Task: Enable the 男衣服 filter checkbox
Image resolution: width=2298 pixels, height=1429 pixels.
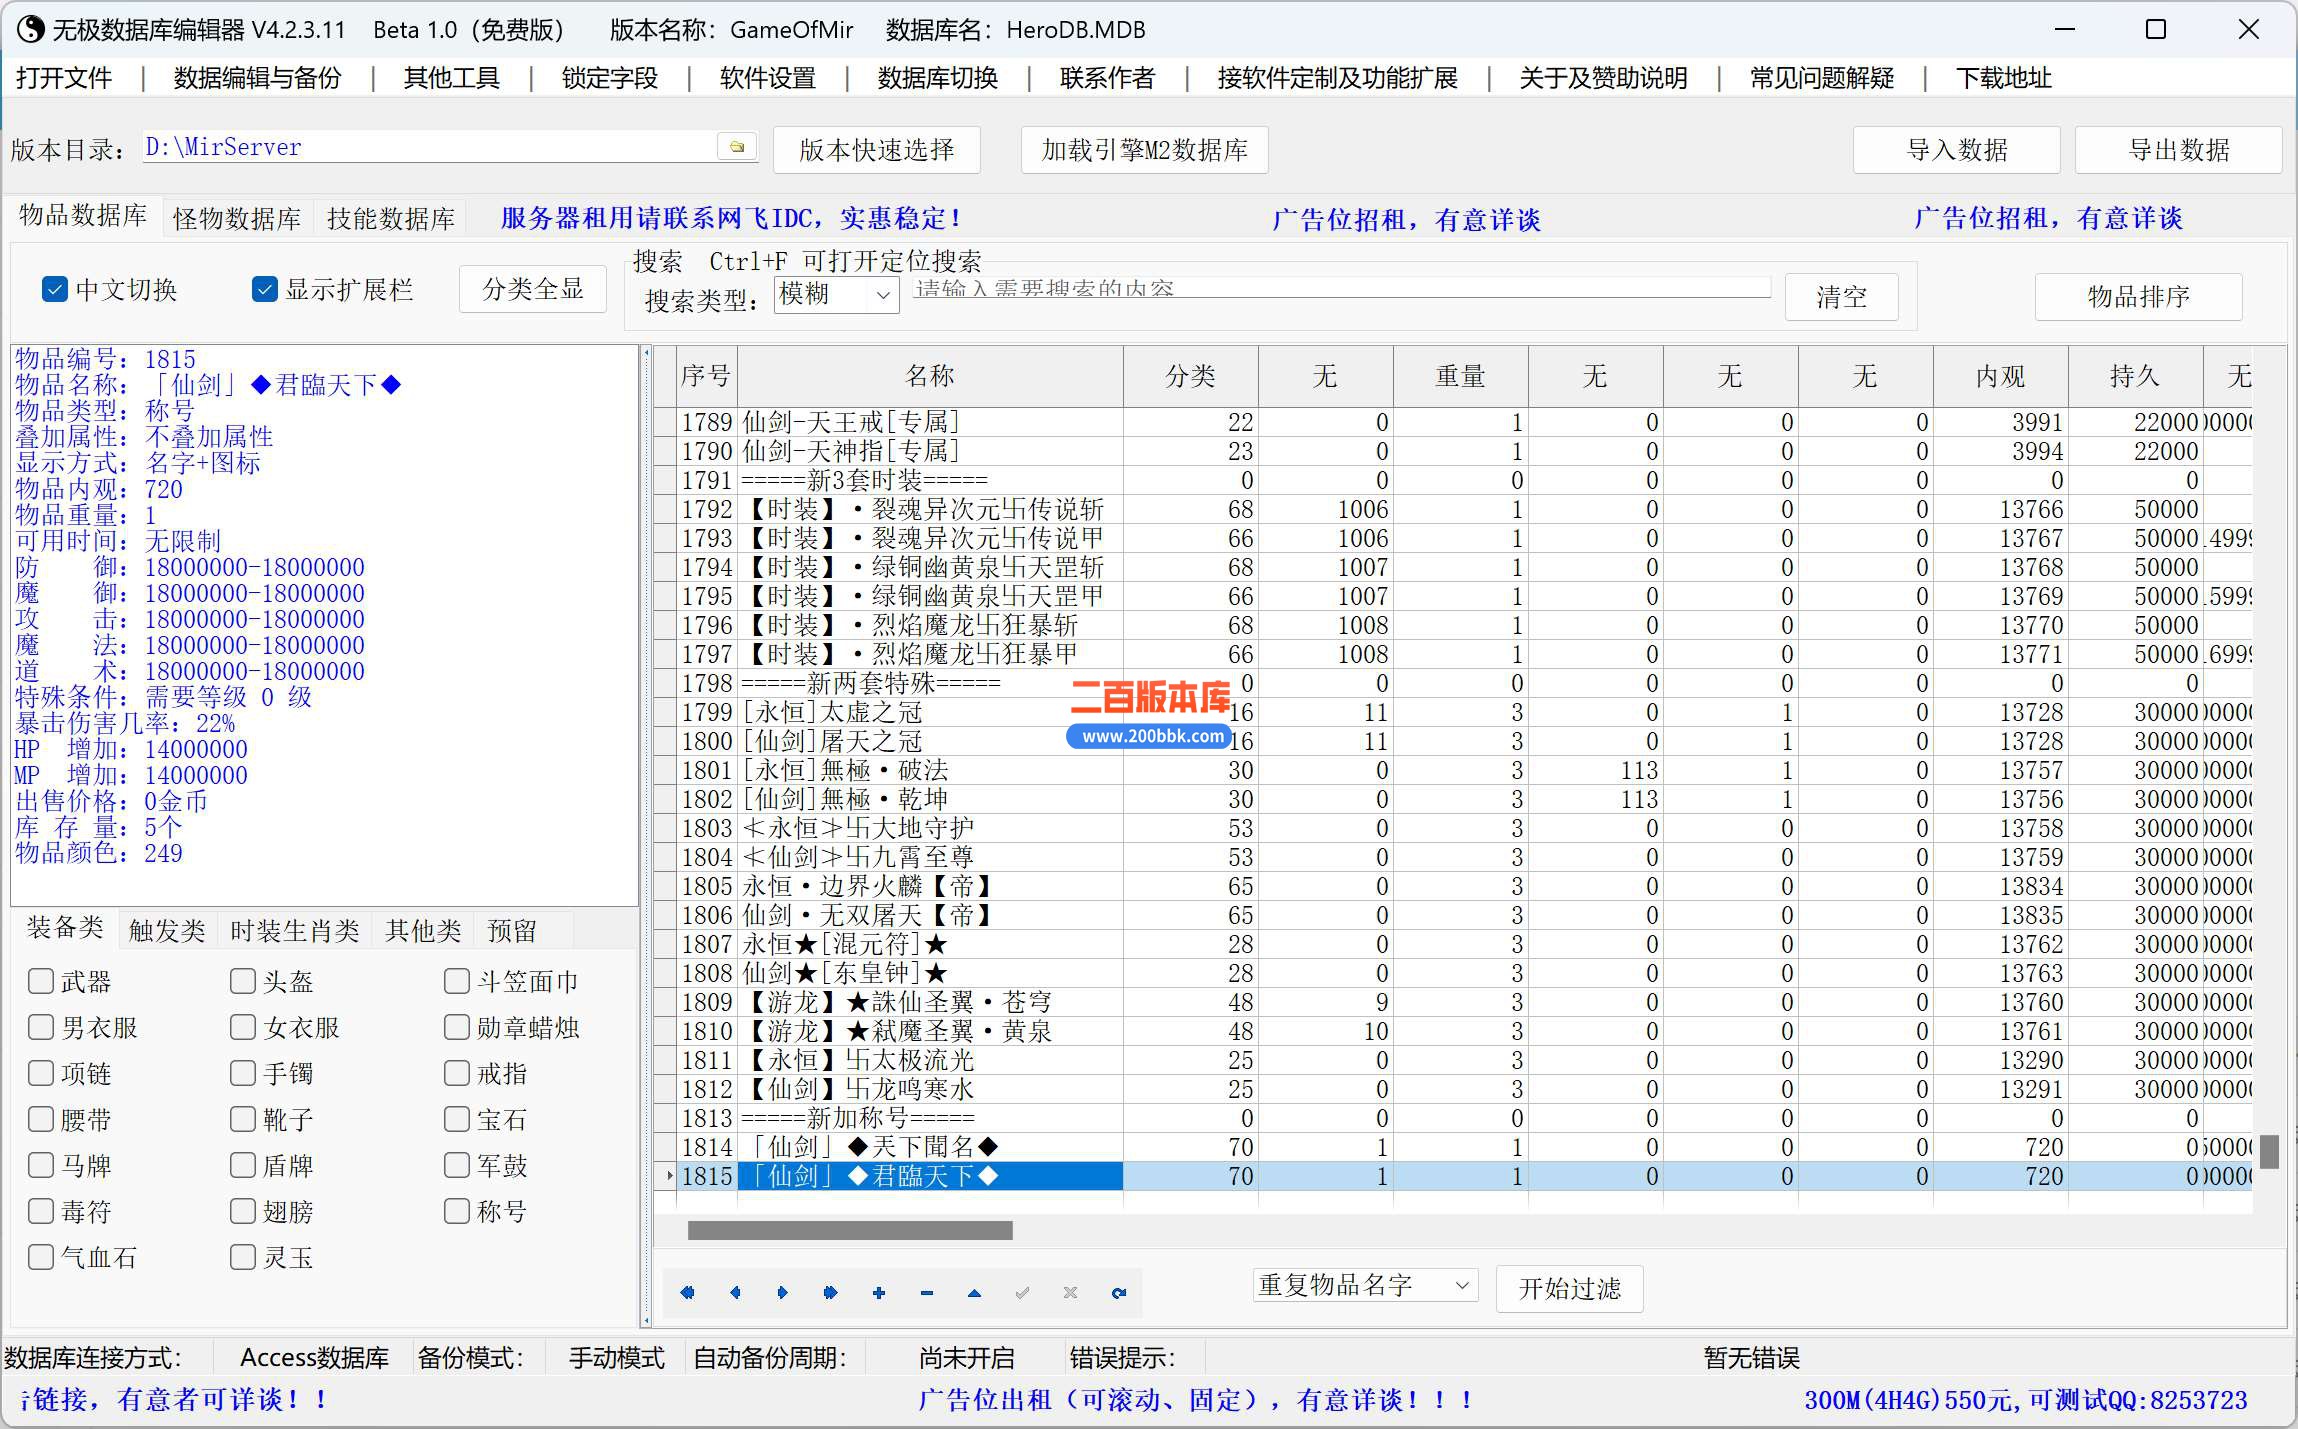Action: click(x=41, y=1027)
